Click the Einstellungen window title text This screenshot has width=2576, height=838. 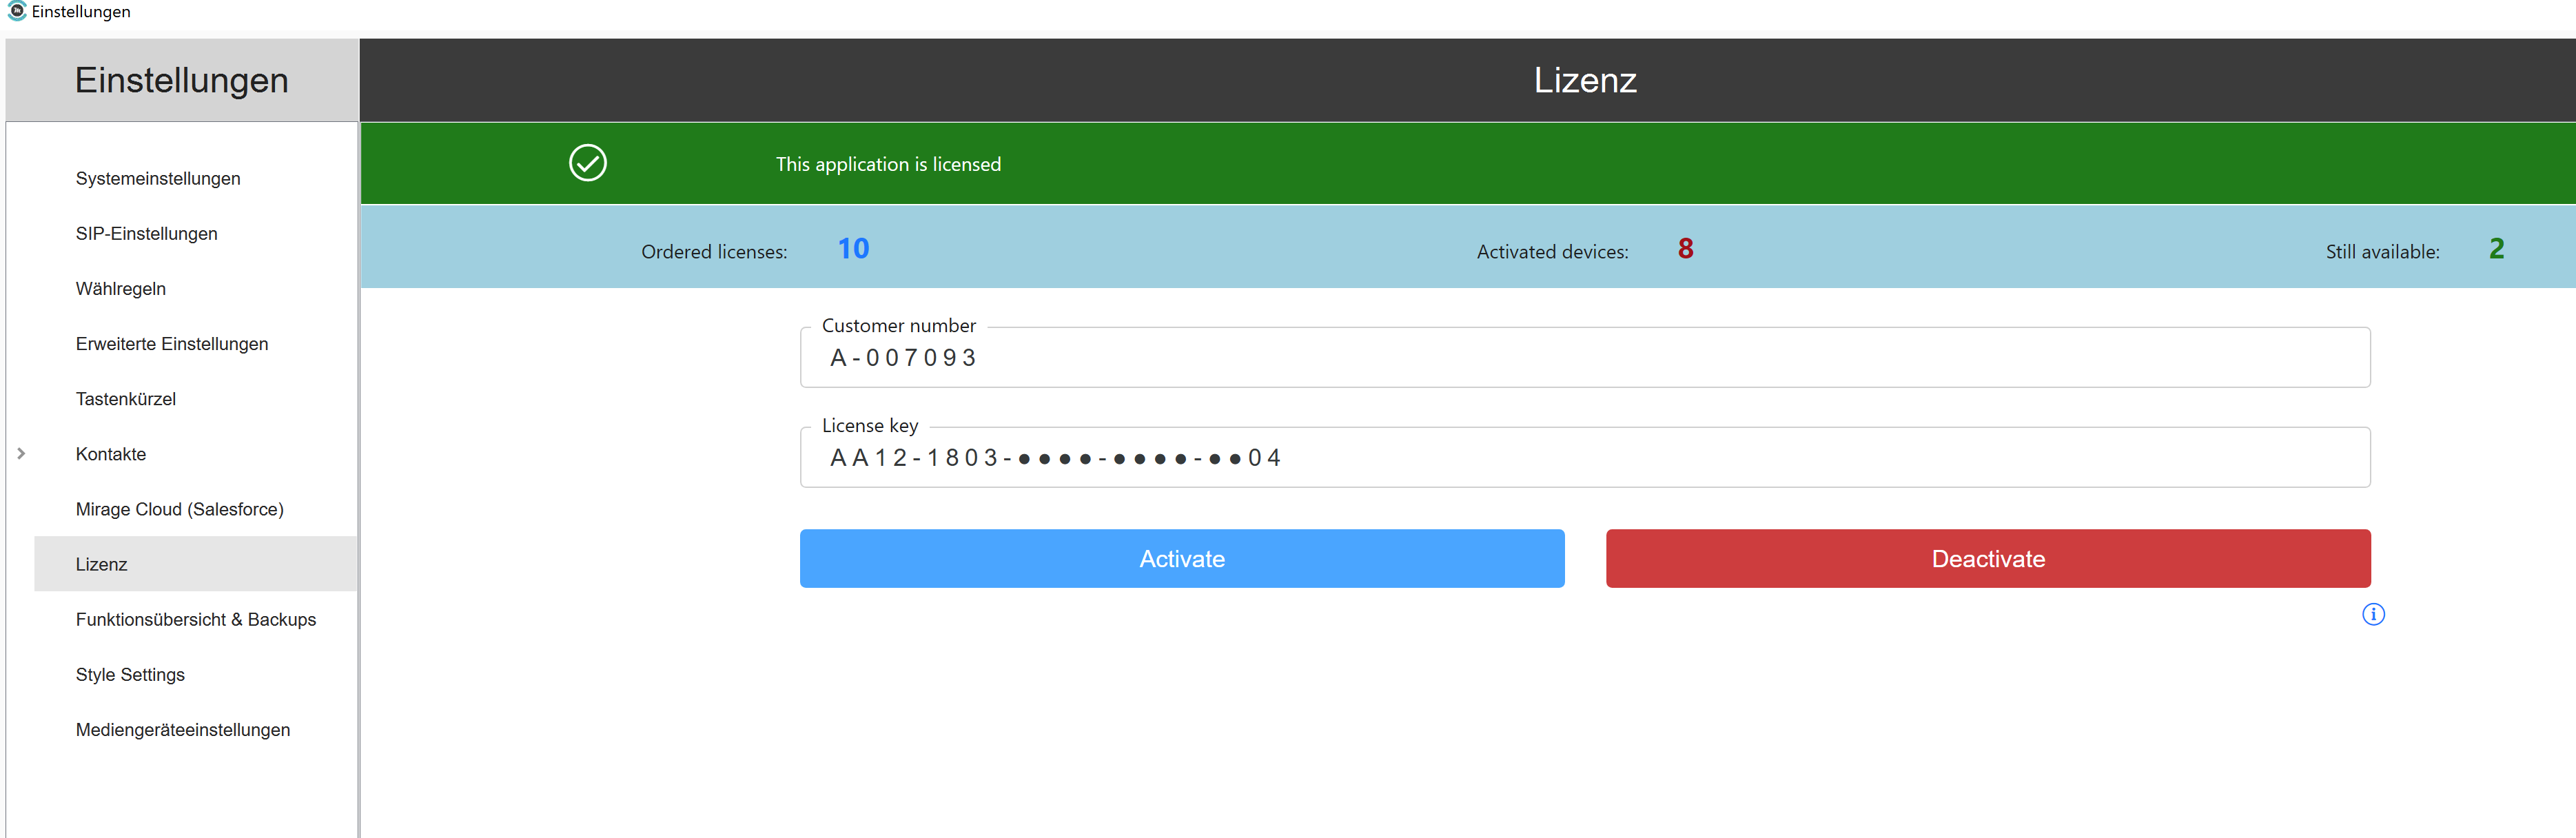pos(81,12)
